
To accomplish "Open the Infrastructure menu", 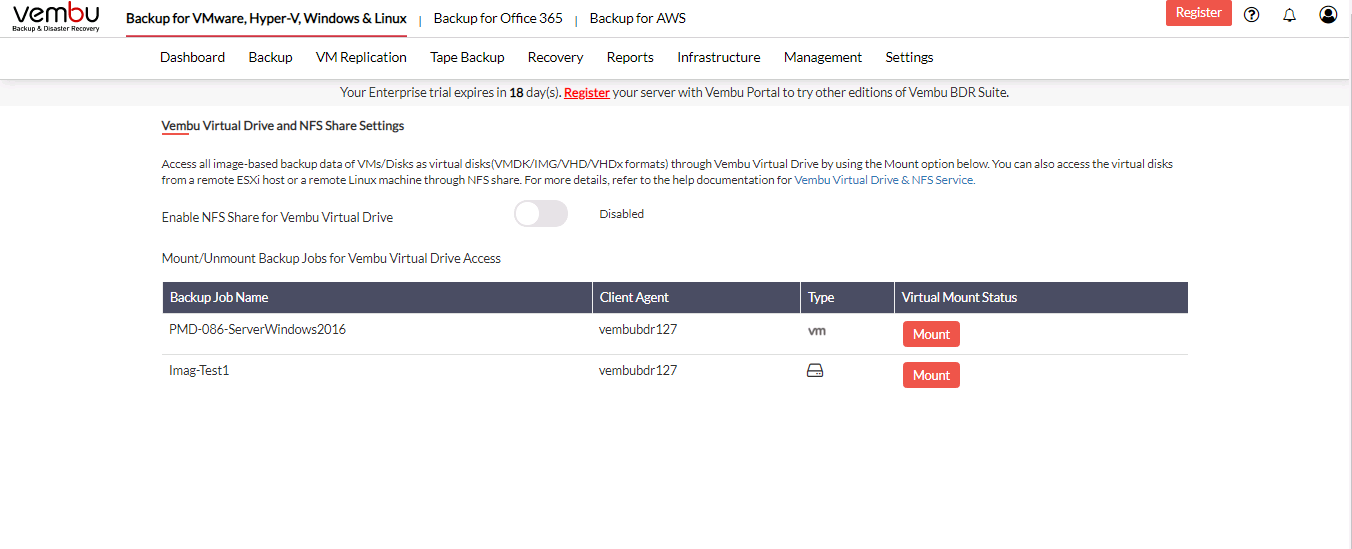I will click(x=718, y=57).
